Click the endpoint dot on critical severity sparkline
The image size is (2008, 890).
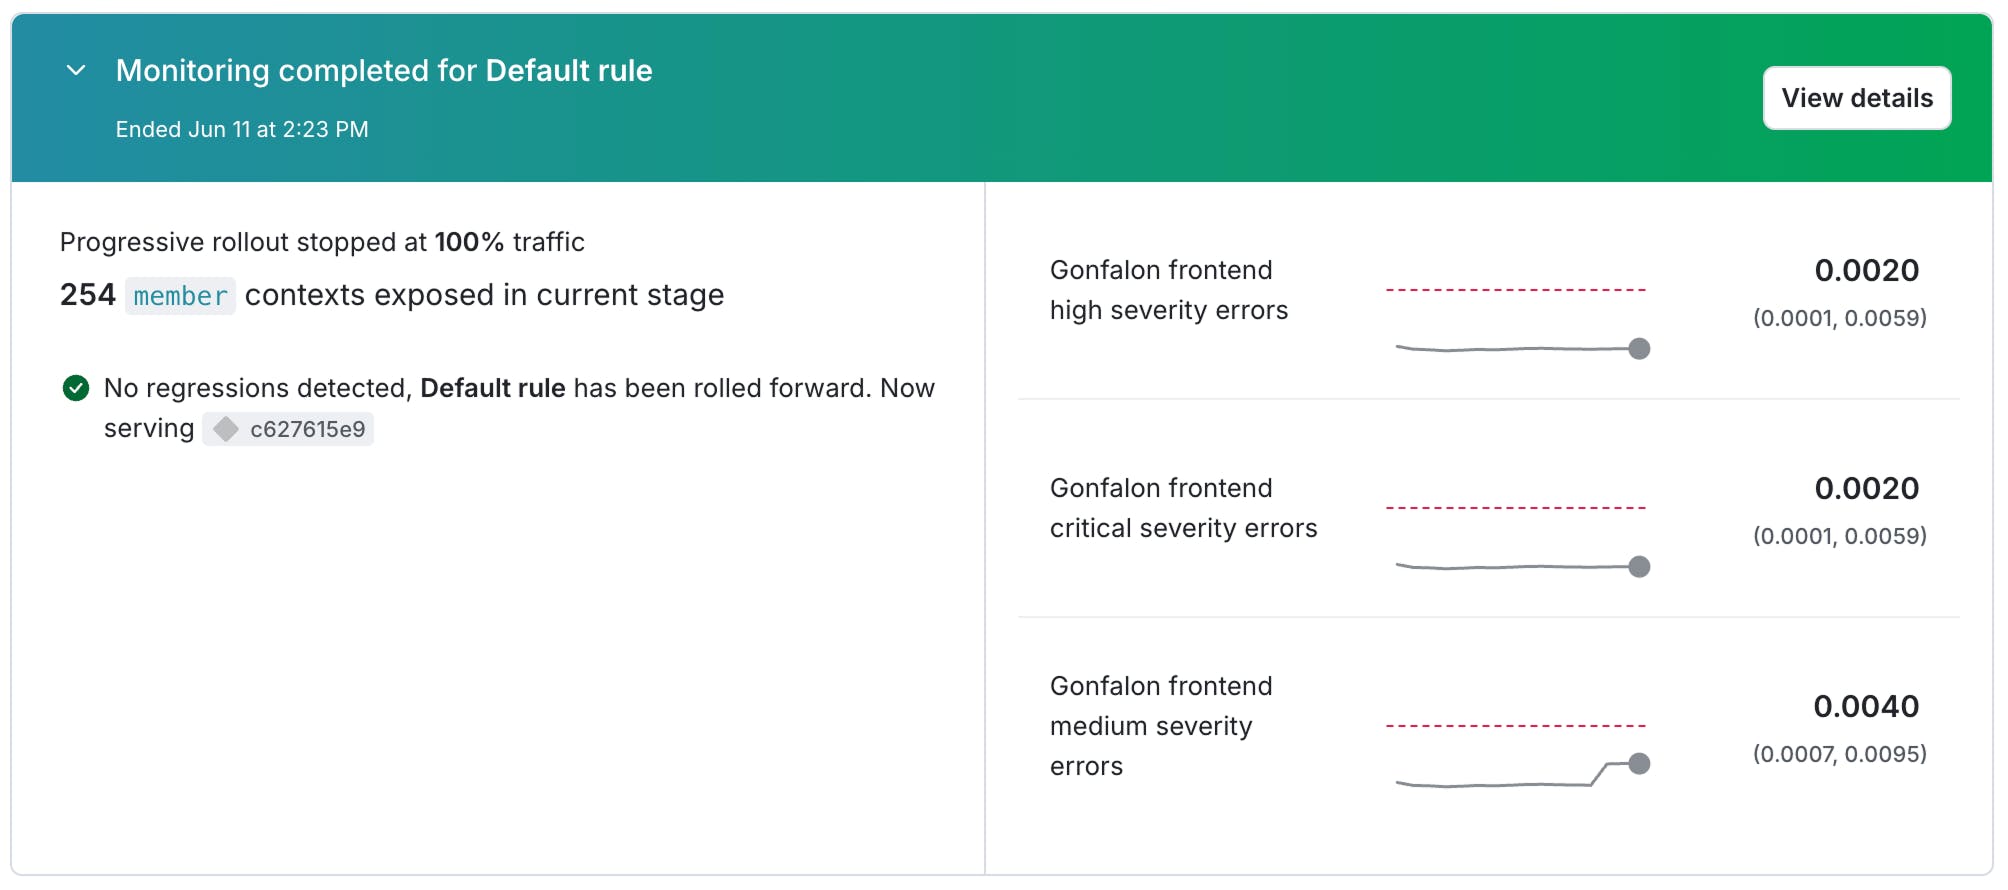coord(1641,566)
